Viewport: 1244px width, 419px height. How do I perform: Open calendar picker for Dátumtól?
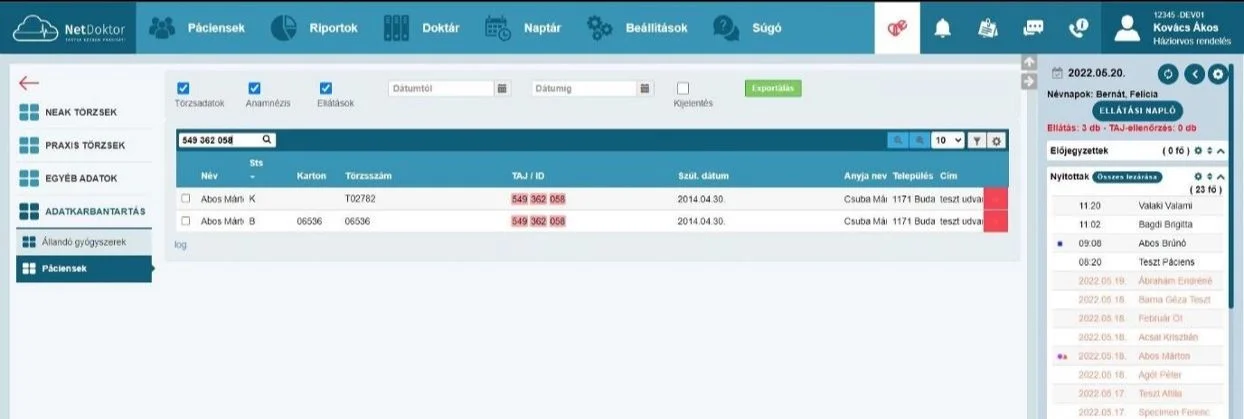click(503, 88)
